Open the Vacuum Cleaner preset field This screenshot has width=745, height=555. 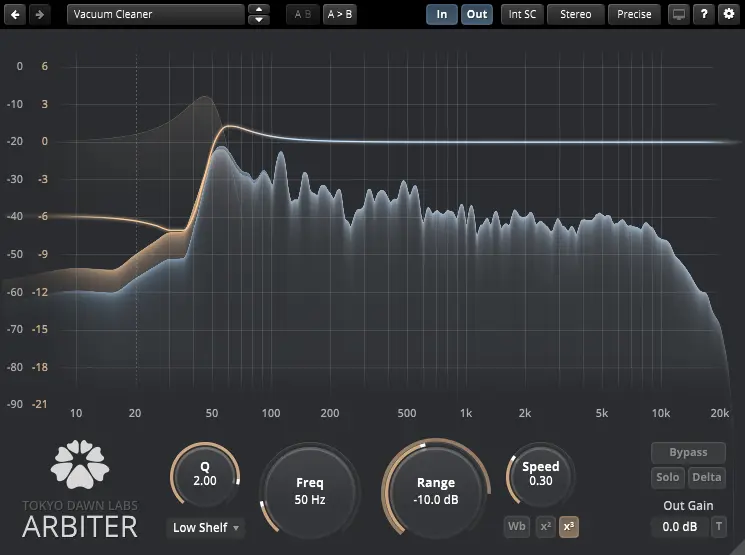pyautogui.click(x=156, y=14)
